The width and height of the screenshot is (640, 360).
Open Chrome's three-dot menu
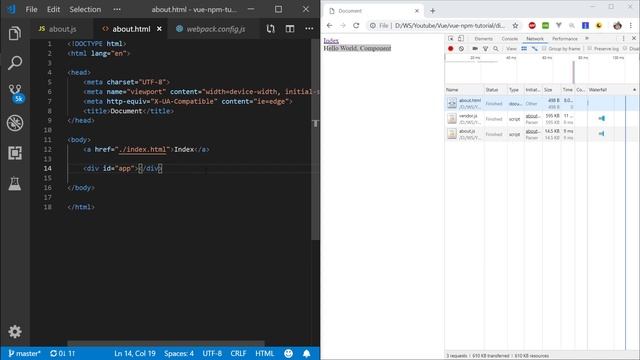tap(631, 25)
